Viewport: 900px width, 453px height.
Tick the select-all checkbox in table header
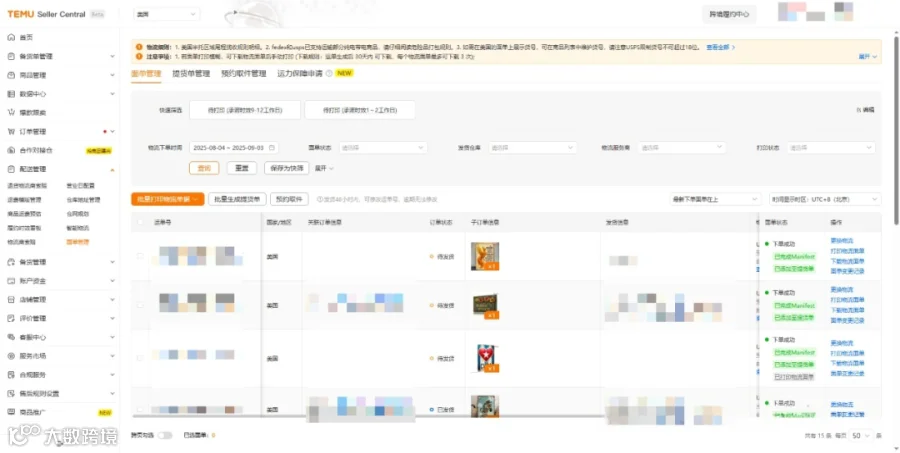tap(141, 222)
